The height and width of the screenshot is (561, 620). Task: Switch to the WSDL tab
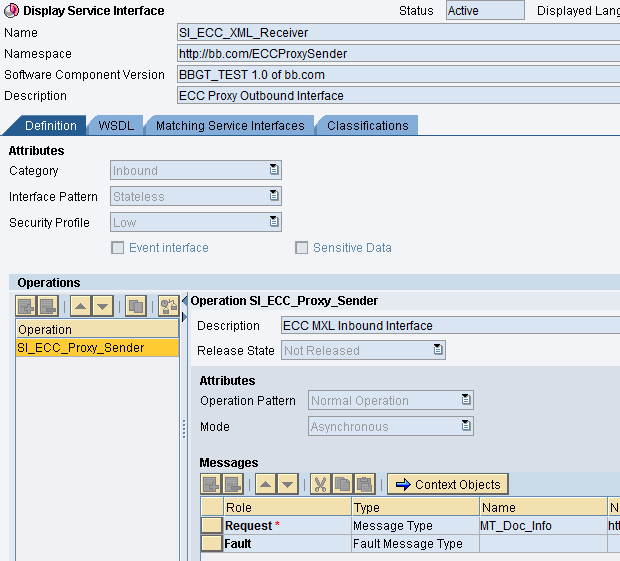click(x=116, y=126)
